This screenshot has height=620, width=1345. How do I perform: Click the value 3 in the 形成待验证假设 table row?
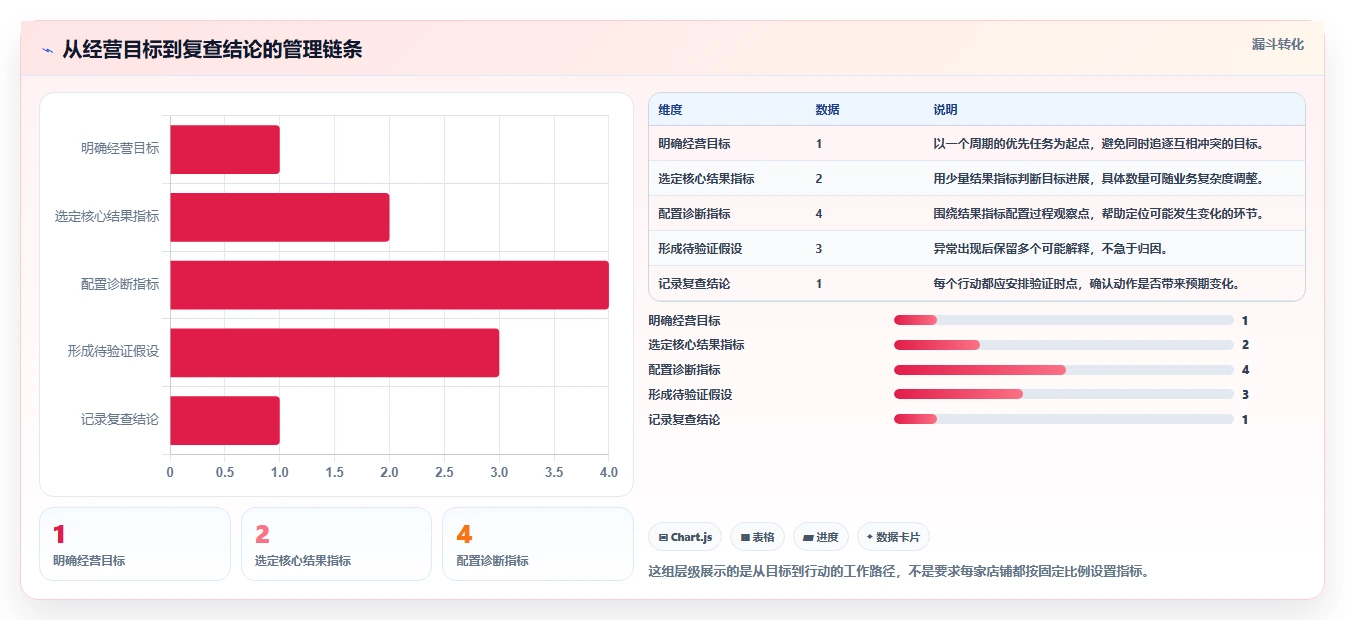(x=819, y=248)
